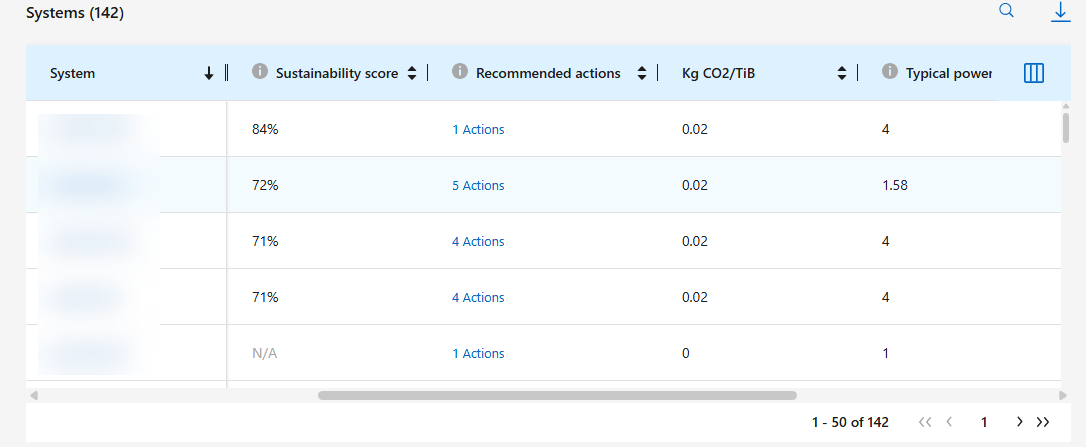Screen dimensions: 1086x447
Task: Click the vertical scrollbar thumb
Action: tap(1066, 128)
